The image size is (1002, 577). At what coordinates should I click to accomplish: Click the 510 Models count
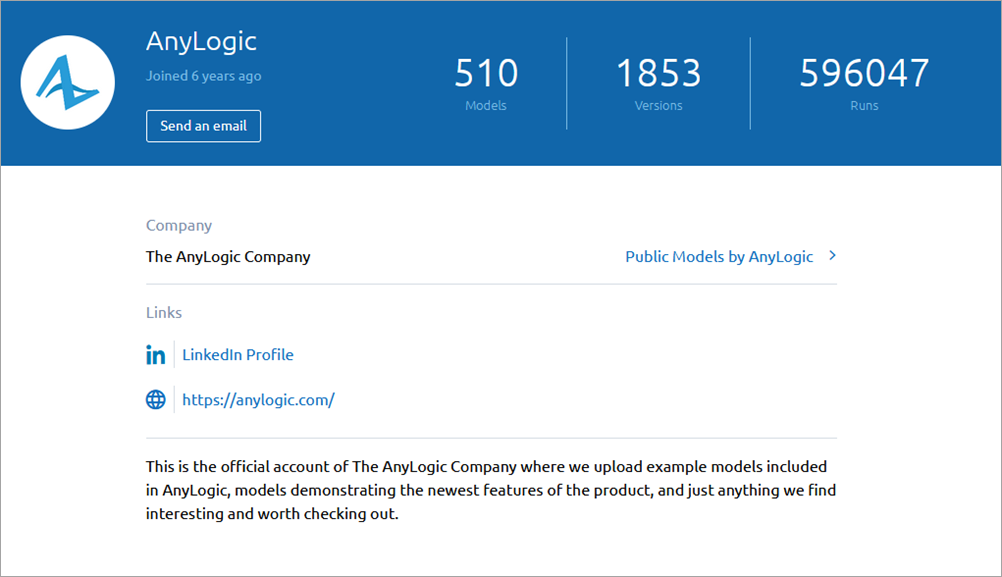(x=486, y=72)
